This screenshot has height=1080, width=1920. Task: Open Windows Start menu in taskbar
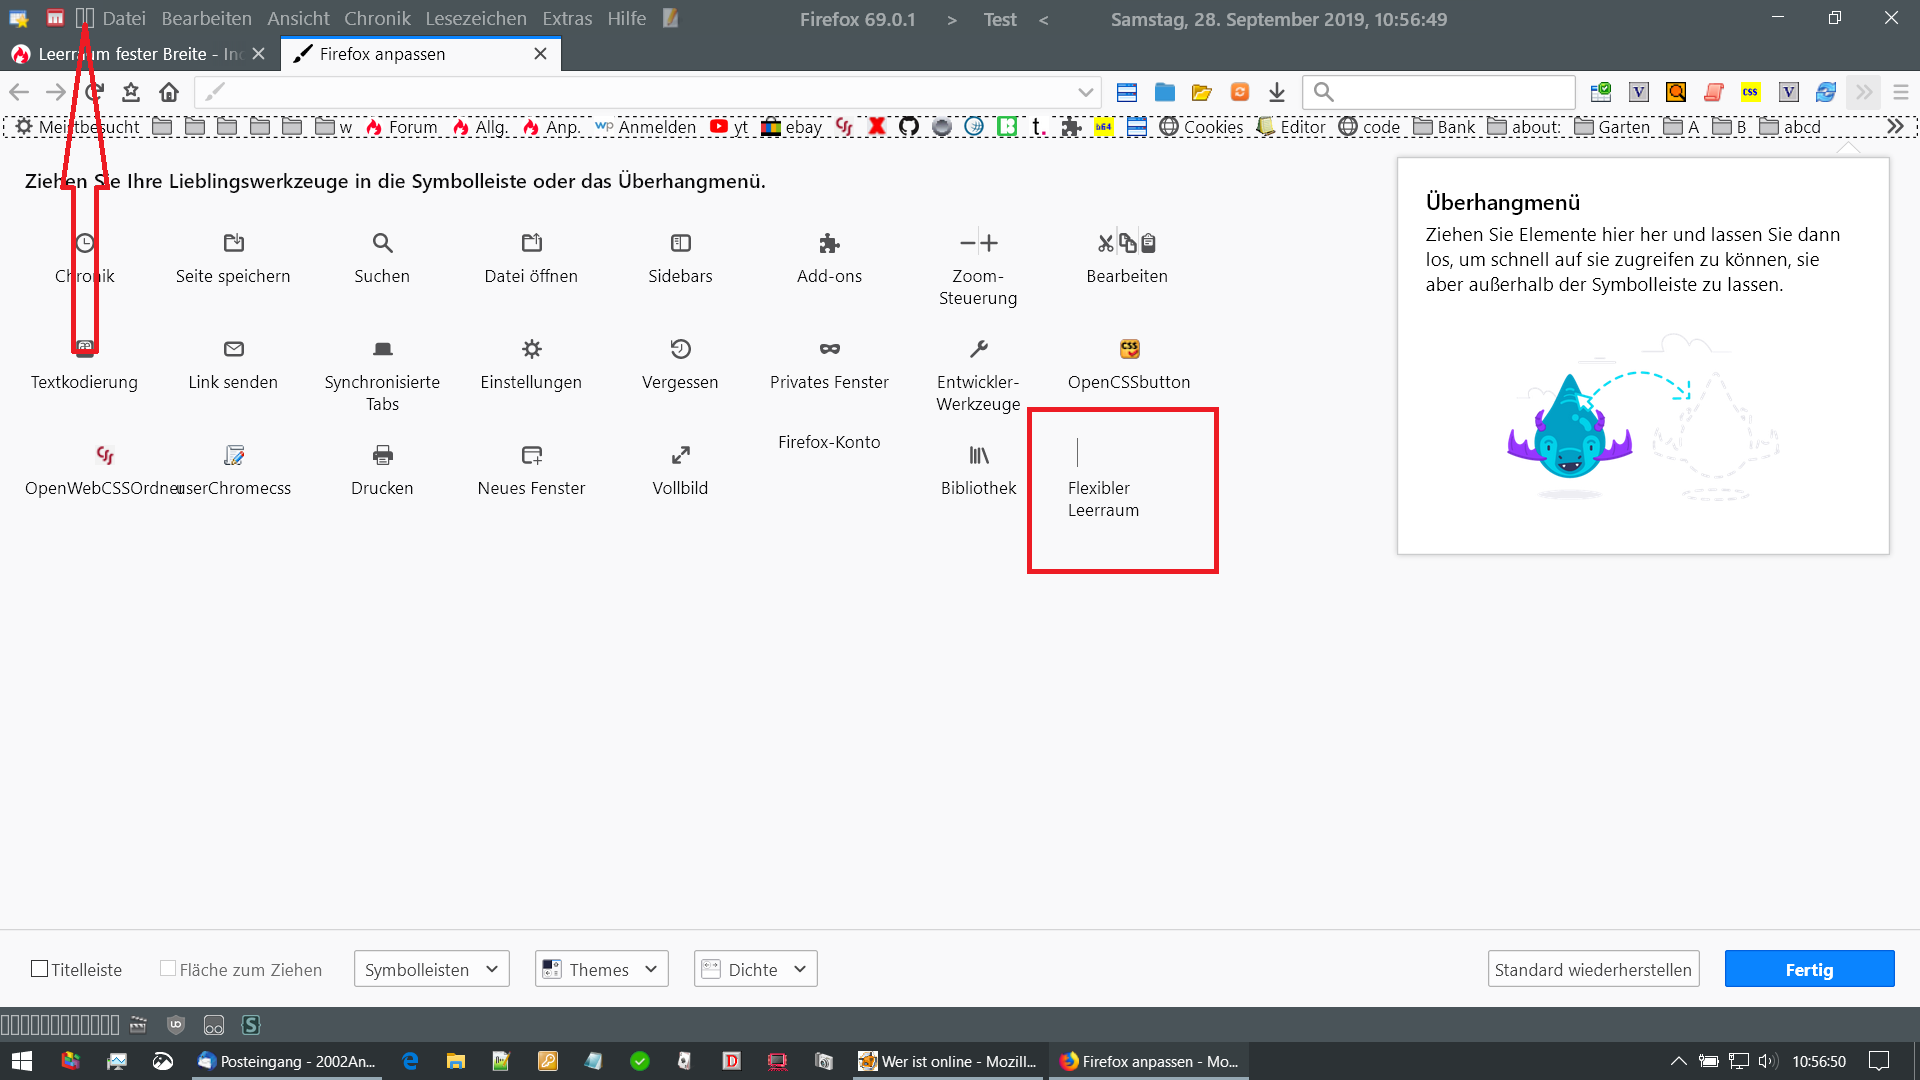pyautogui.click(x=21, y=1061)
